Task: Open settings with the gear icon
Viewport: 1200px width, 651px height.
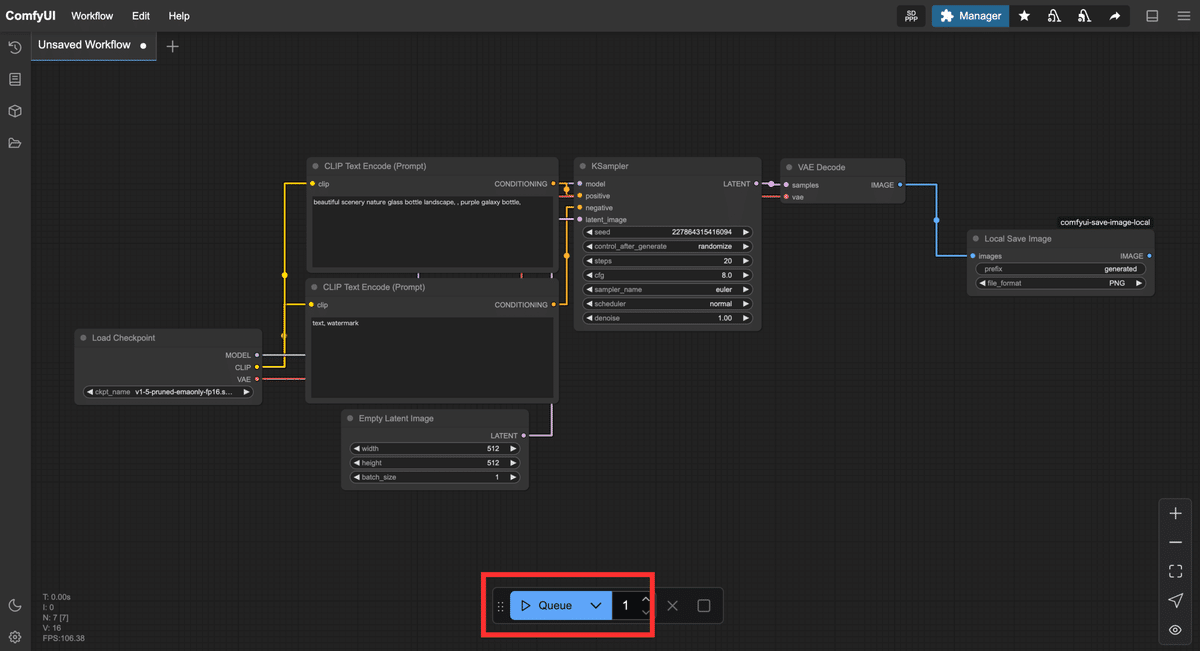Action: click(15, 636)
